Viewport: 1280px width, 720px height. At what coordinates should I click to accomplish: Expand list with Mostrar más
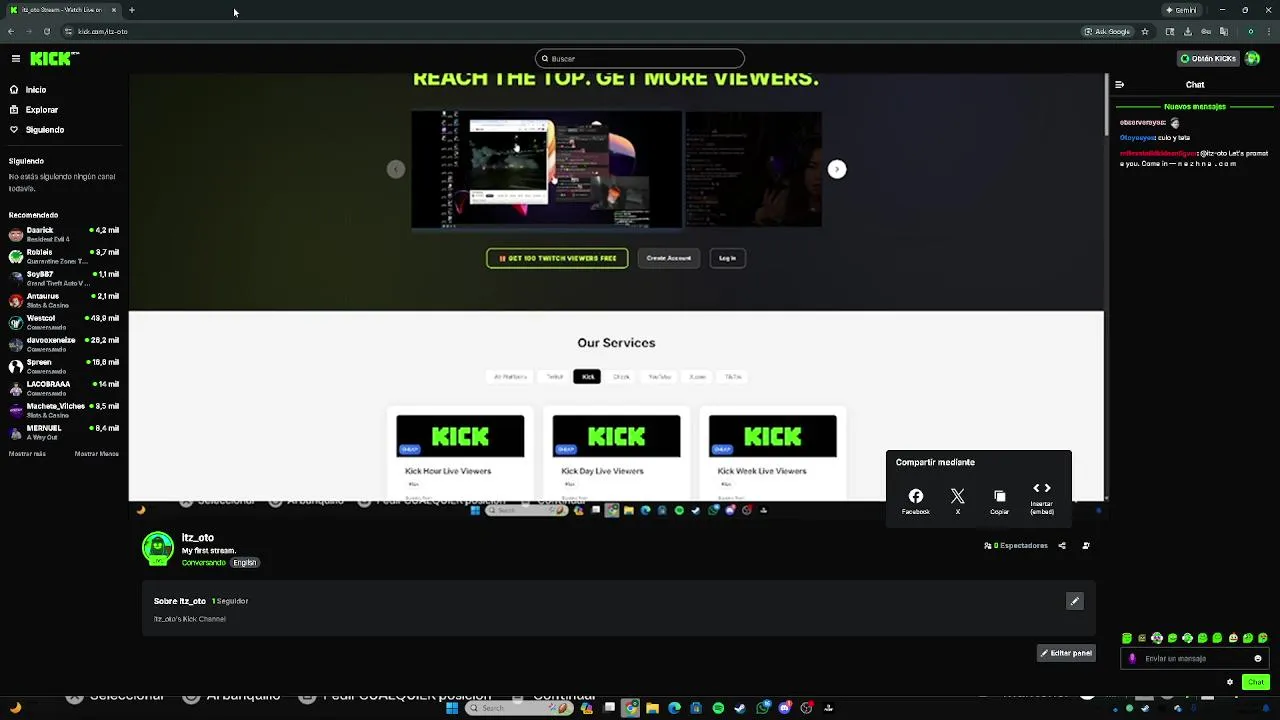tap(27, 454)
